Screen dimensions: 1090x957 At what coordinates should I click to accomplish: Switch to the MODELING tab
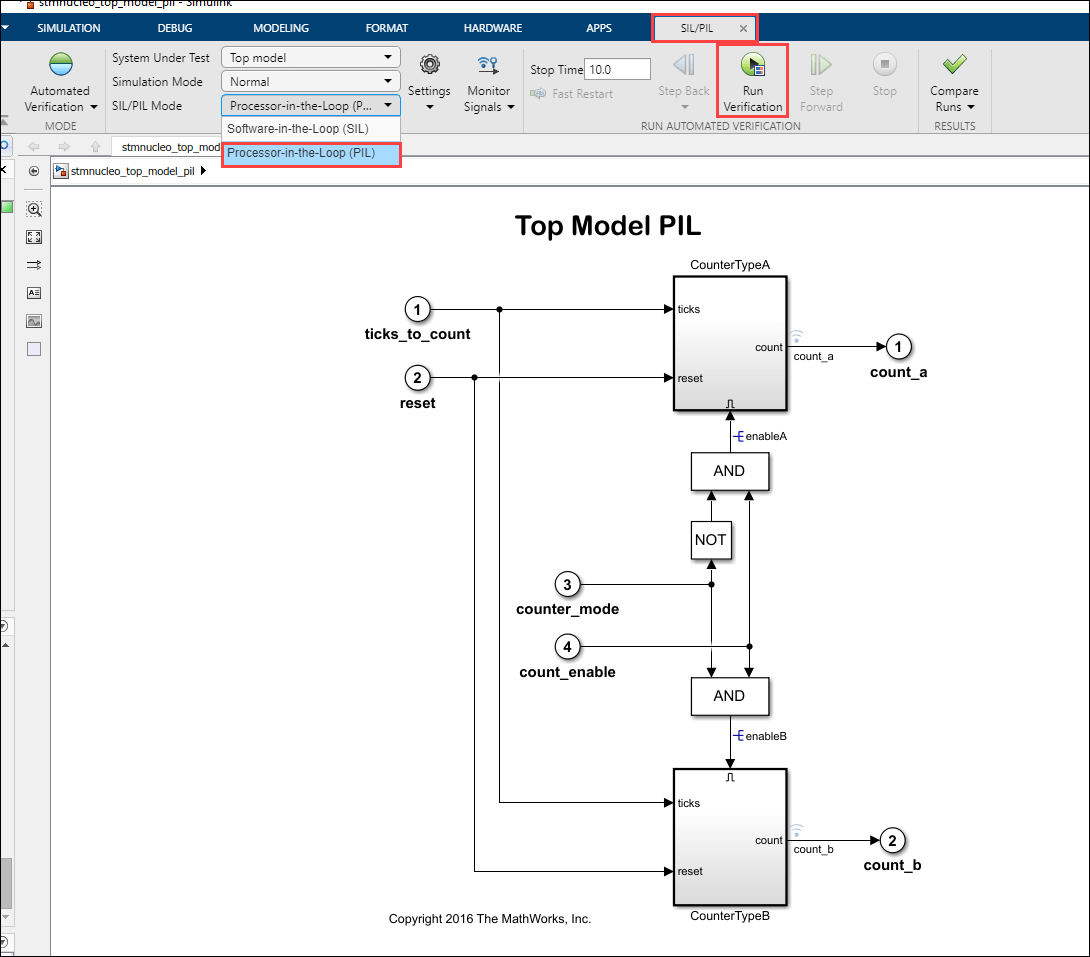(x=281, y=28)
